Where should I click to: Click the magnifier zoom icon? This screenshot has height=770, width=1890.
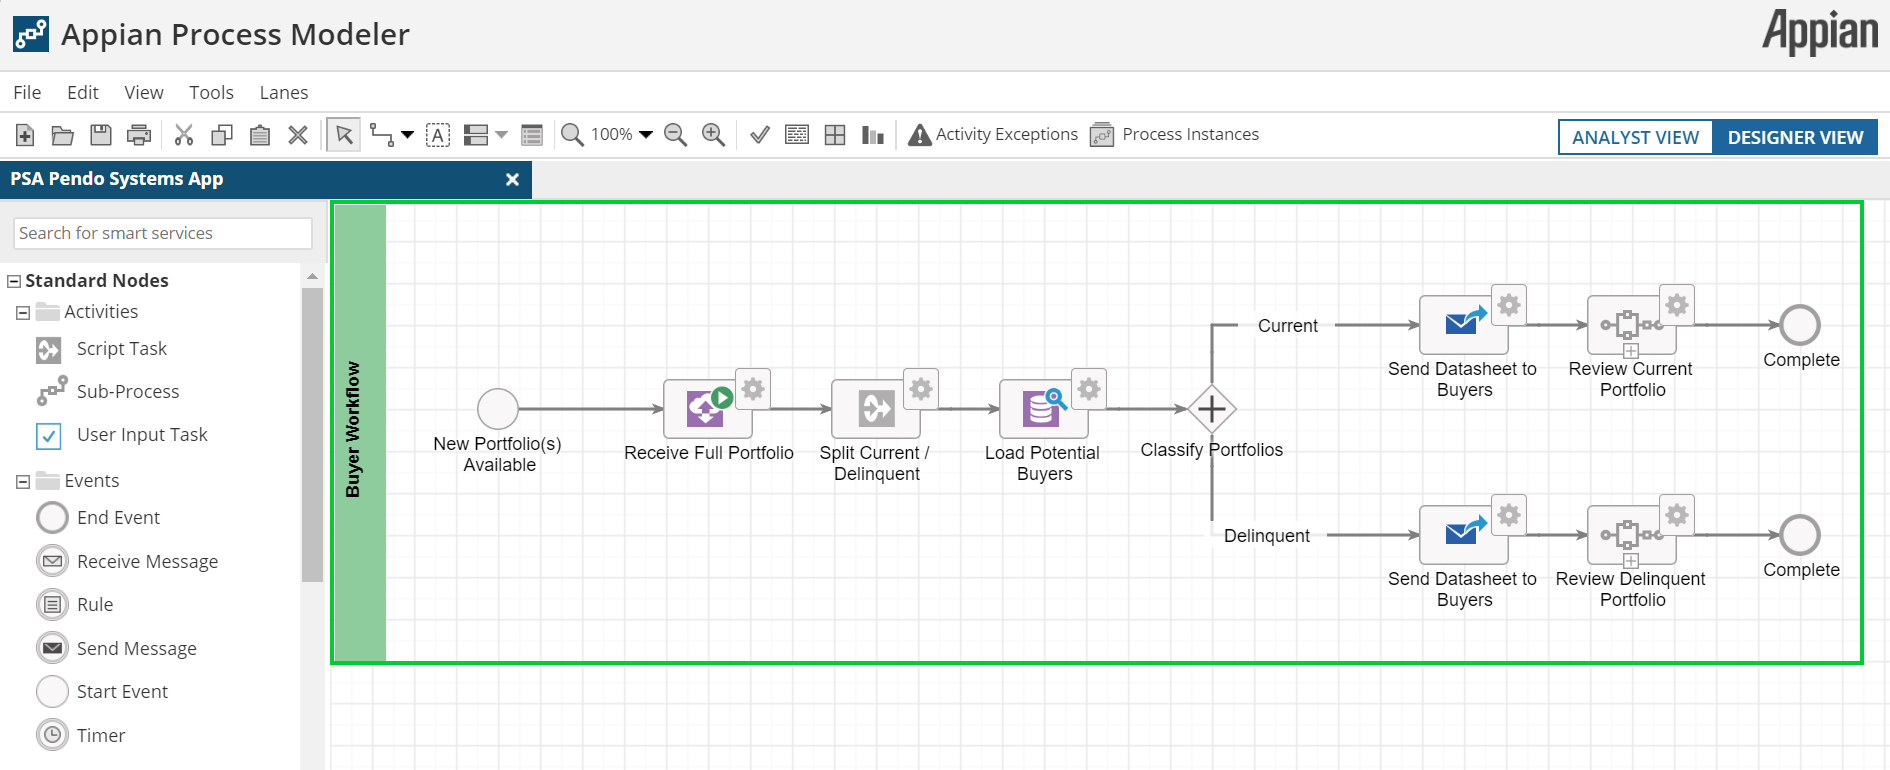(572, 135)
